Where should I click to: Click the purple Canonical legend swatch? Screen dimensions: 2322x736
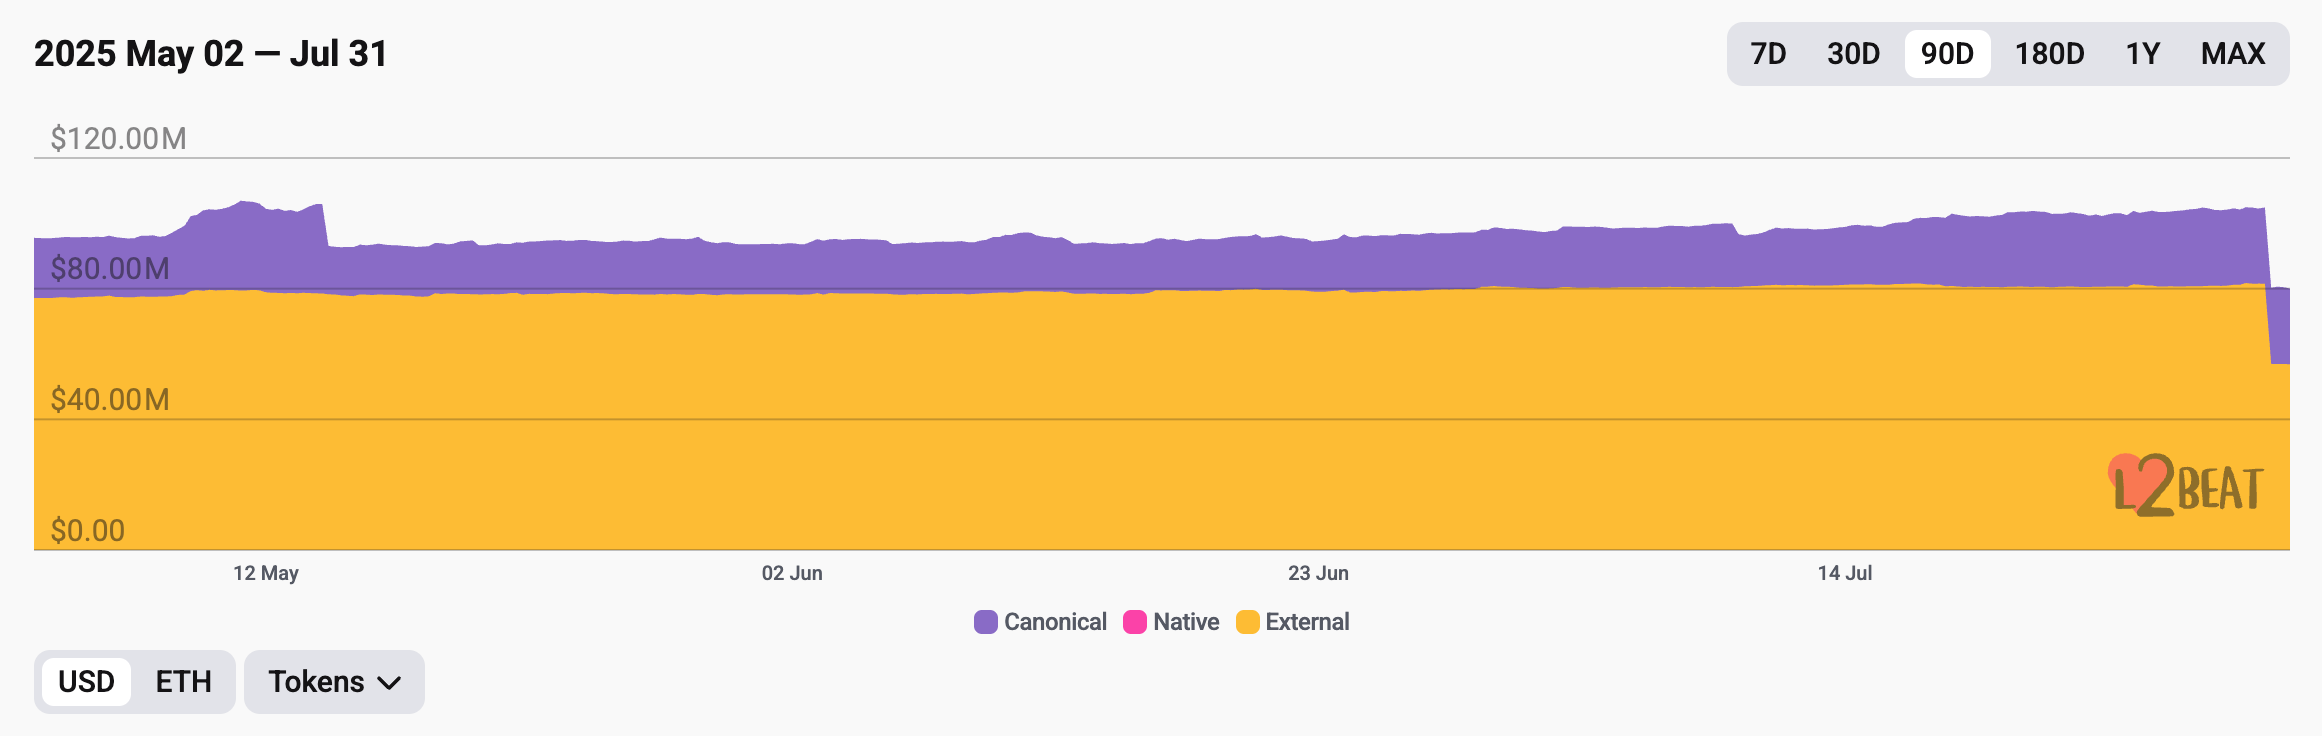tap(985, 622)
